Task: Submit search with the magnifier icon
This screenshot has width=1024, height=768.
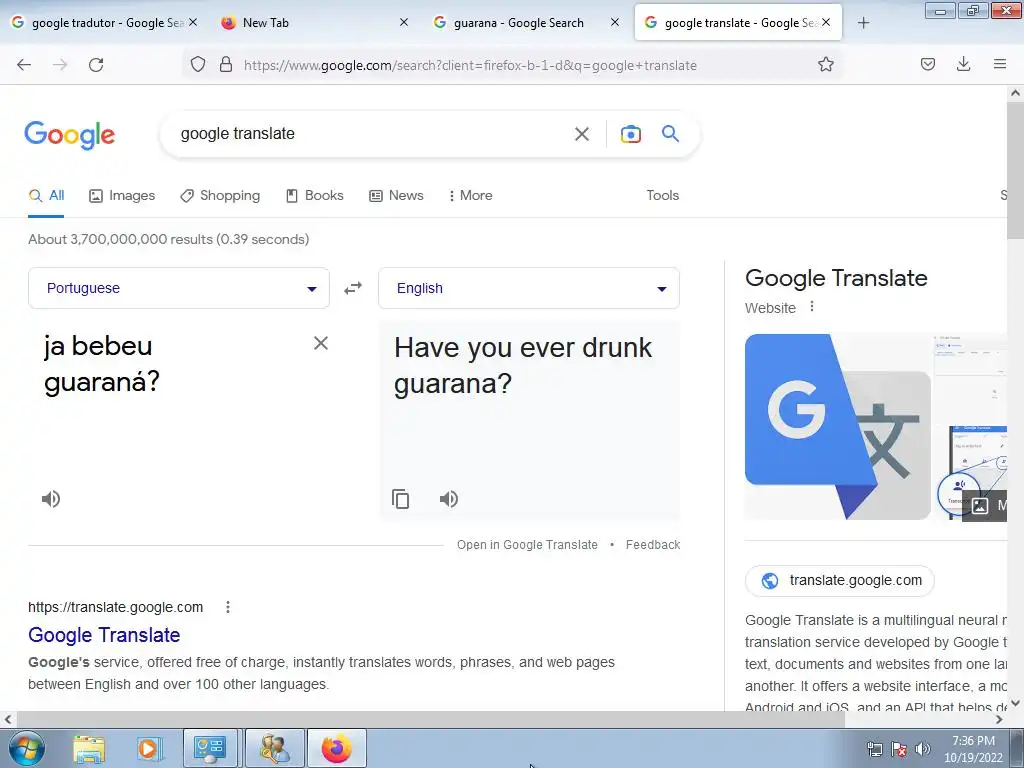Action: click(670, 134)
